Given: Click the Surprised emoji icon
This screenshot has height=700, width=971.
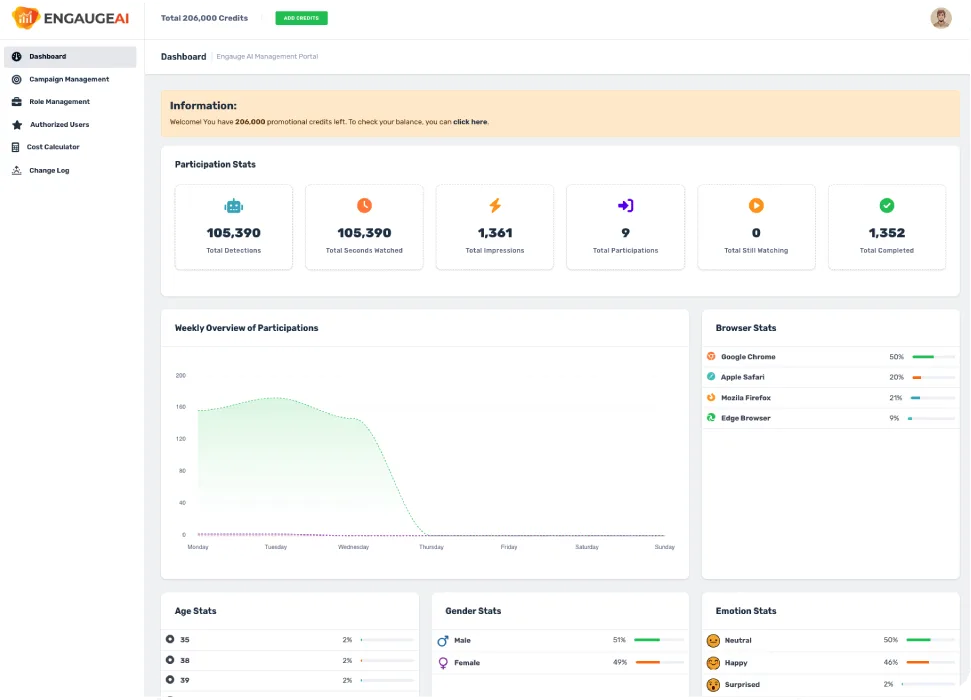Looking at the screenshot, I should pyautogui.click(x=713, y=685).
